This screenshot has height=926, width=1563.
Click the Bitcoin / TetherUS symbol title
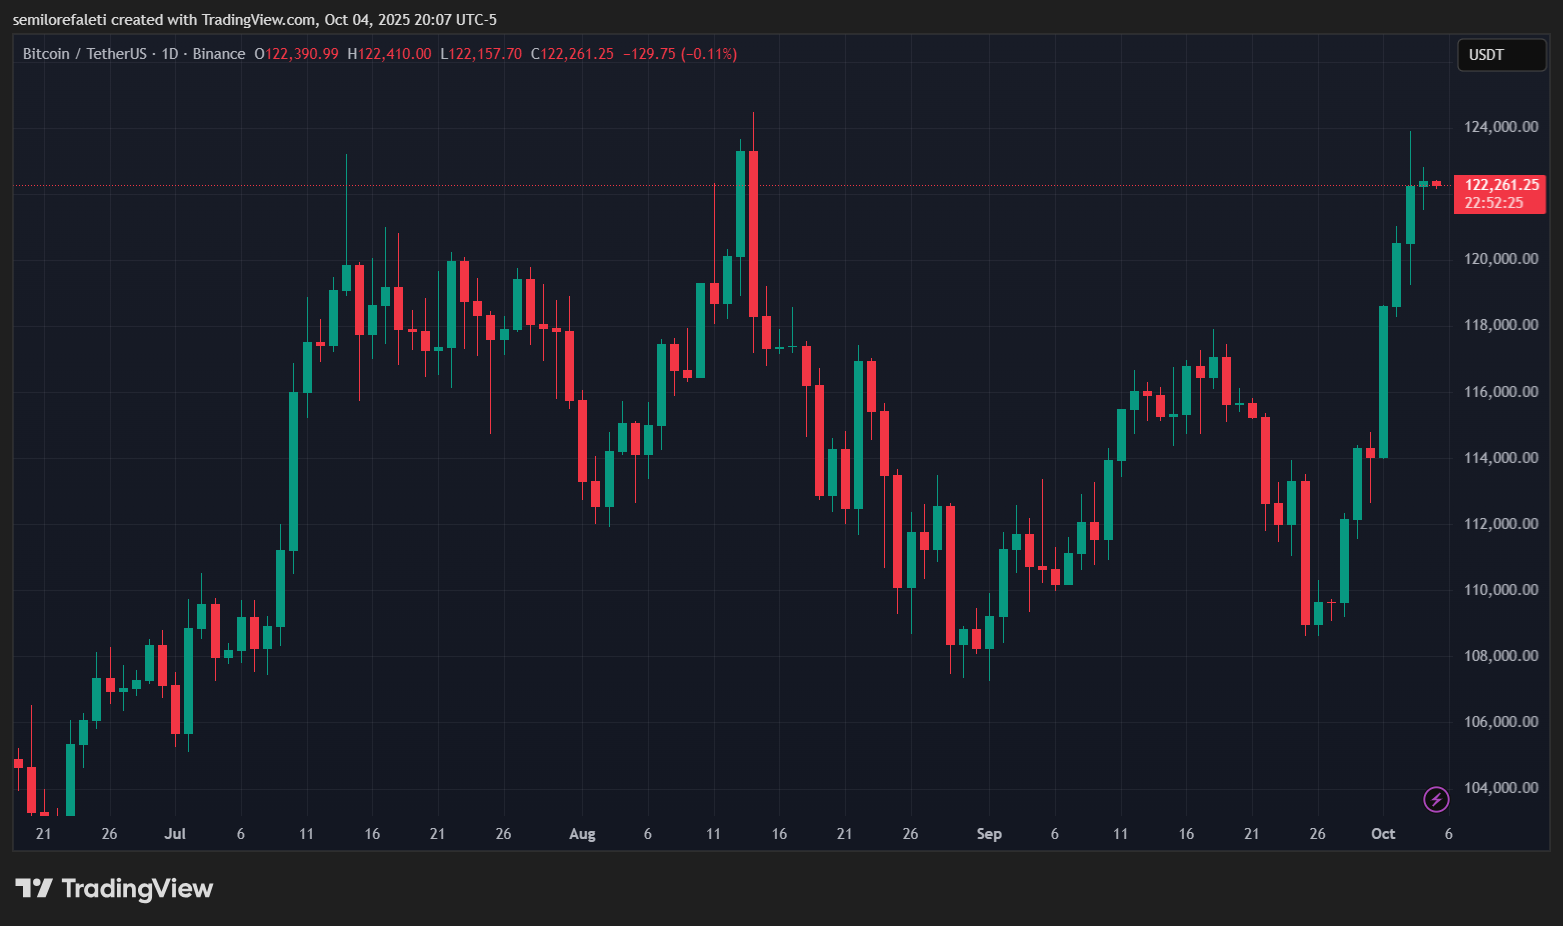[x=84, y=54]
